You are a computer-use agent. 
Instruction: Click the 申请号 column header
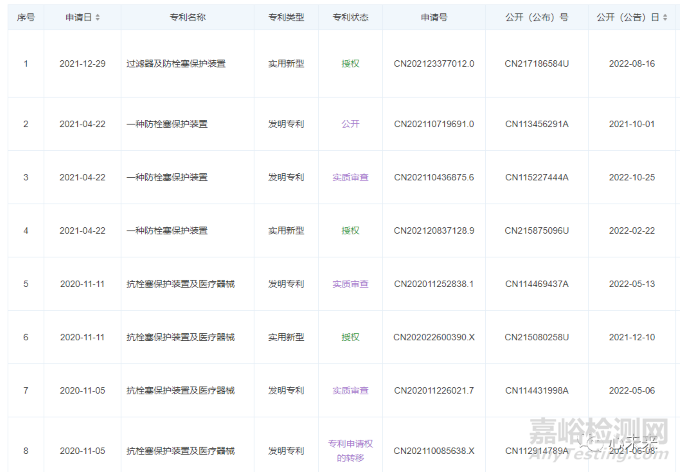[x=434, y=18]
